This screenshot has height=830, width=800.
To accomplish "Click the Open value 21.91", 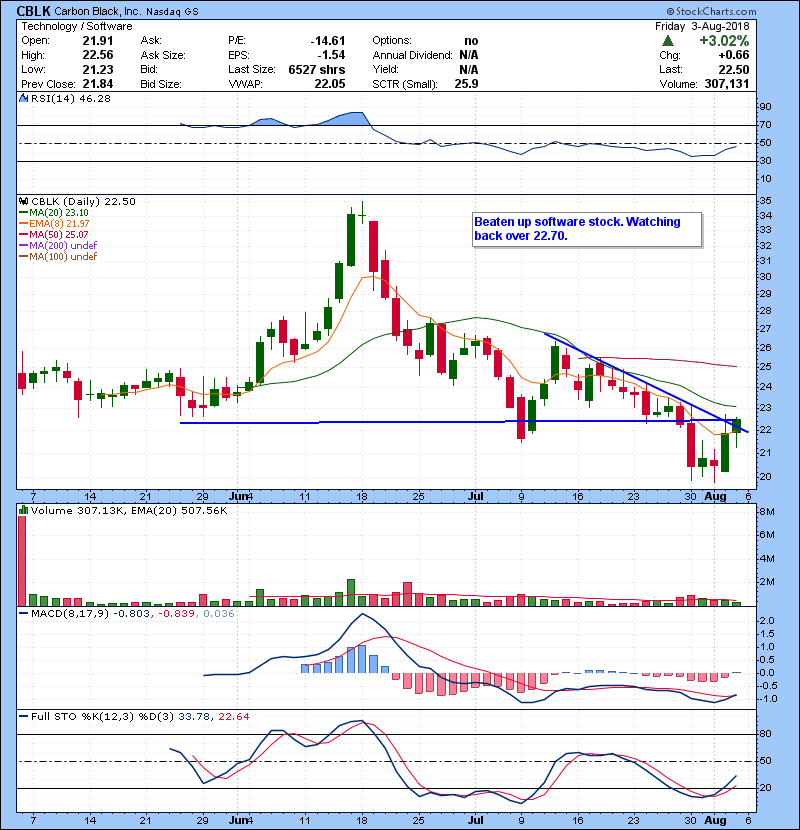I will pyautogui.click(x=98, y=41).
